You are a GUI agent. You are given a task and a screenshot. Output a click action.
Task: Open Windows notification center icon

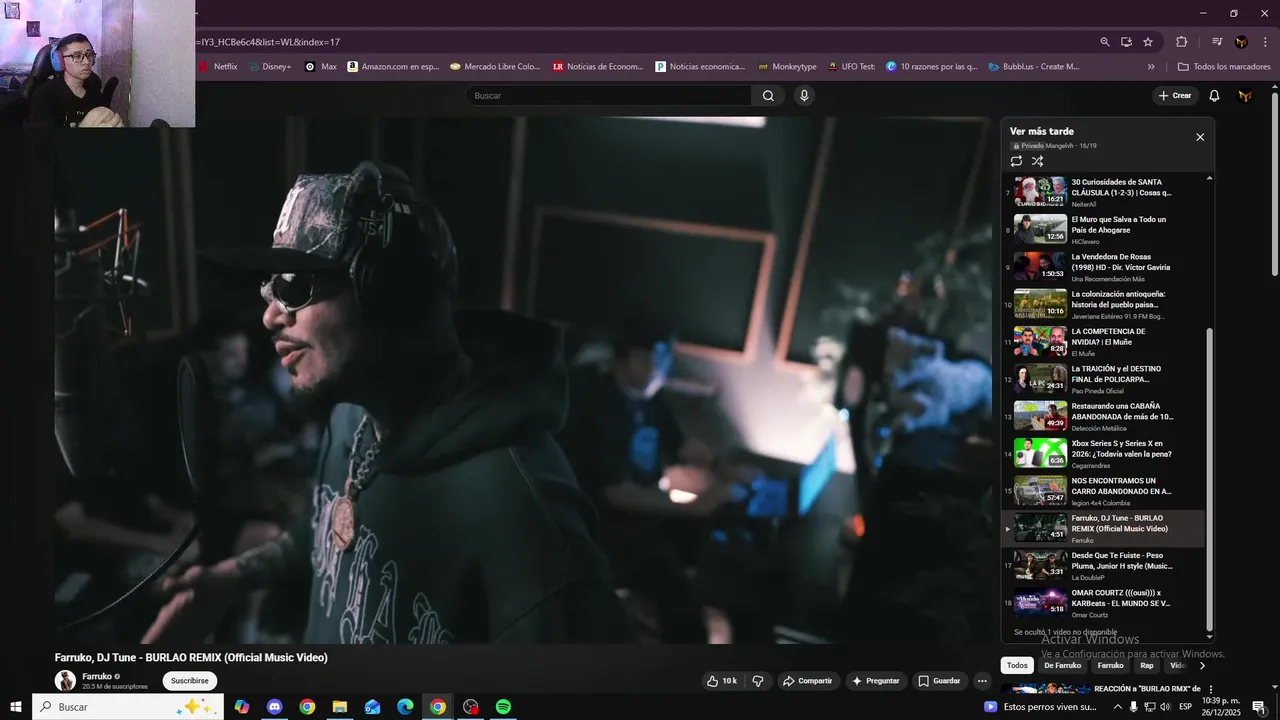[x=1259, y=707]
